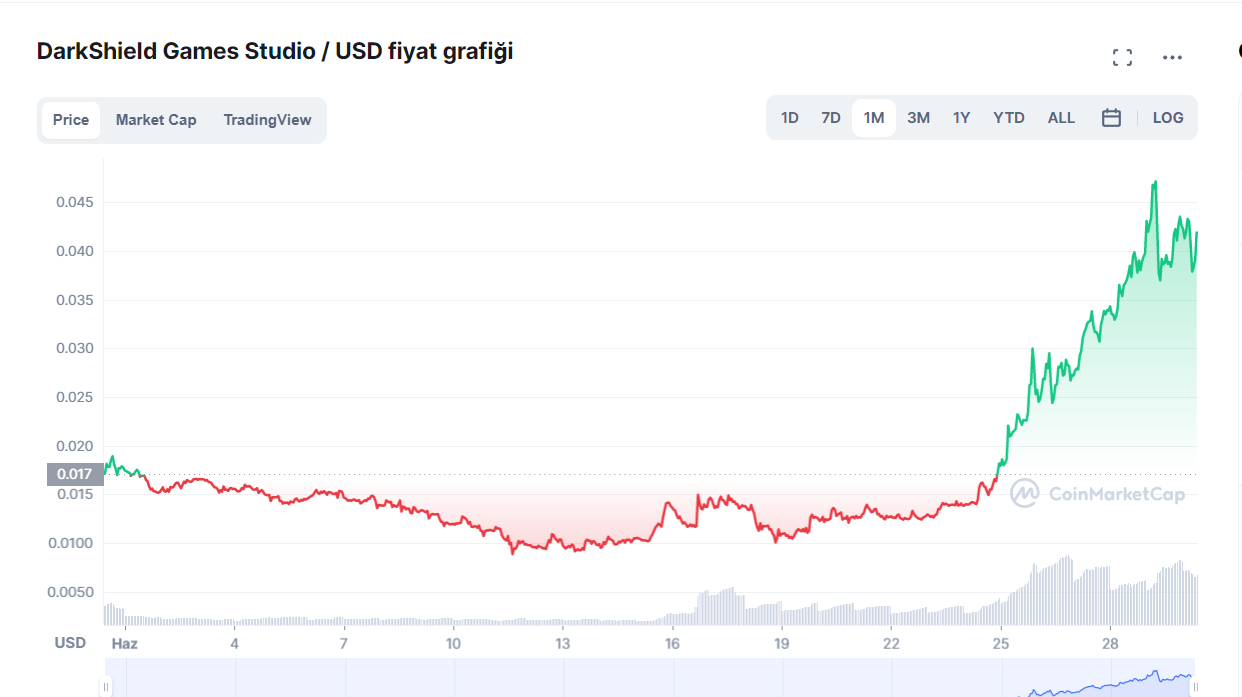Click the price peak on the chart
This screenshot has height=697, width=1242.
(x=1155, y=183)
